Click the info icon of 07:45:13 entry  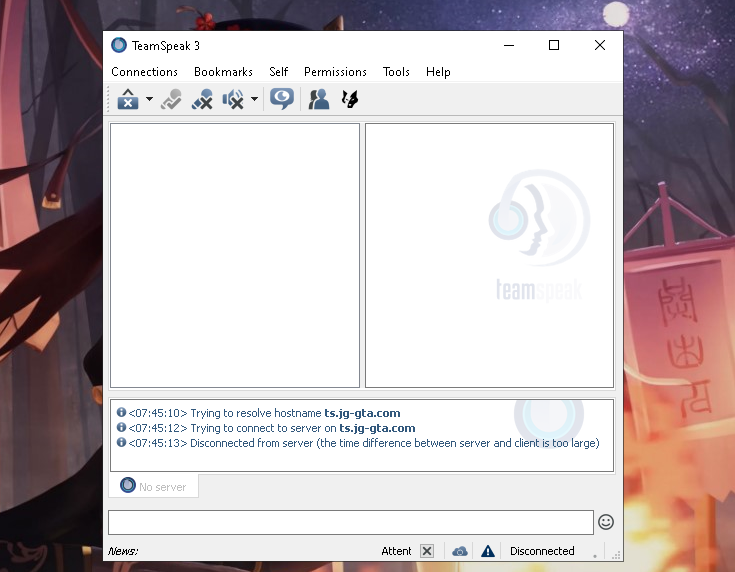[121, 442]
